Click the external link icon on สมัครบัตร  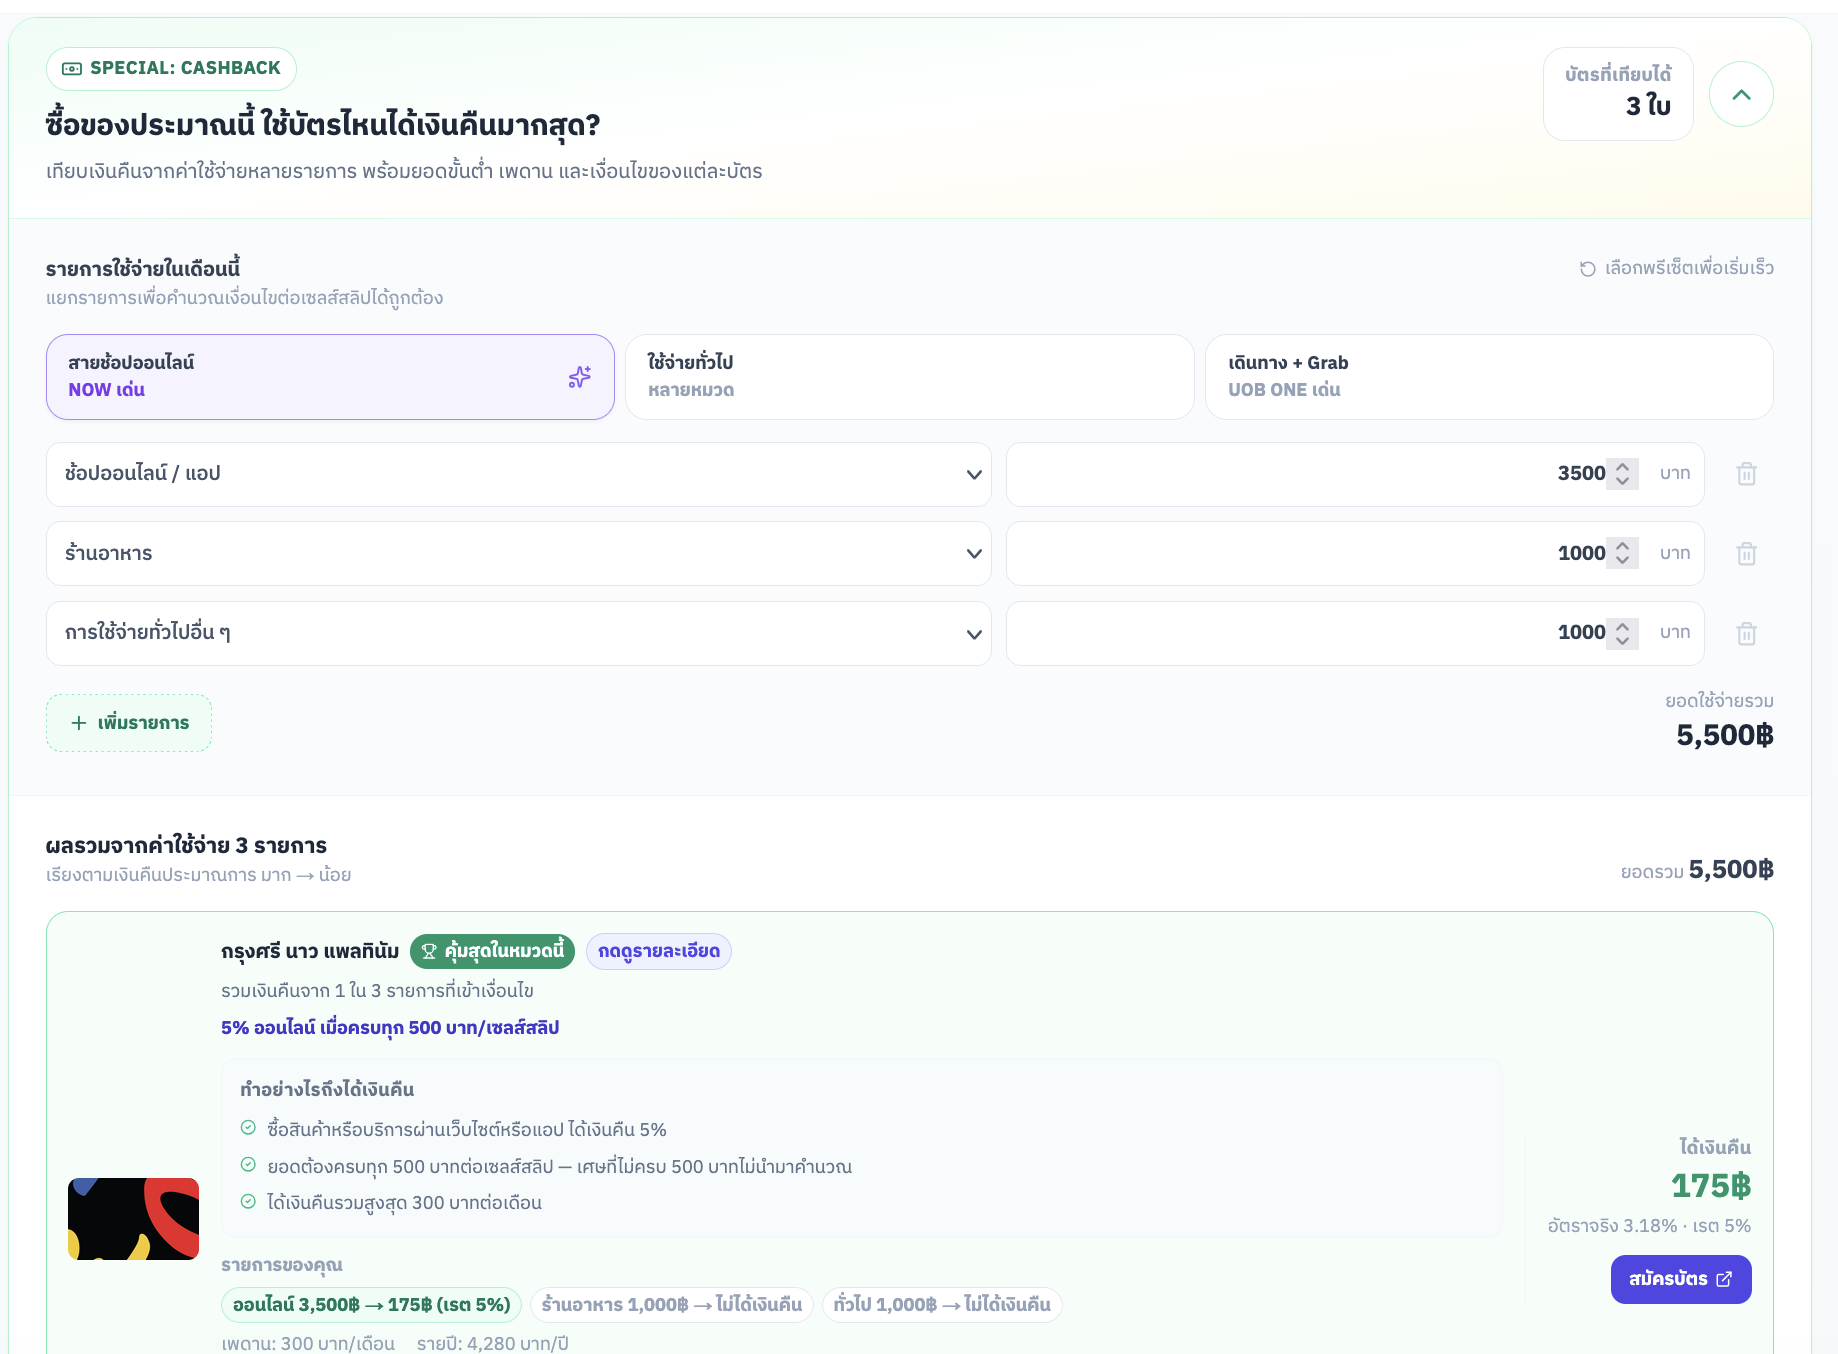click(x=1724, y=1279)
